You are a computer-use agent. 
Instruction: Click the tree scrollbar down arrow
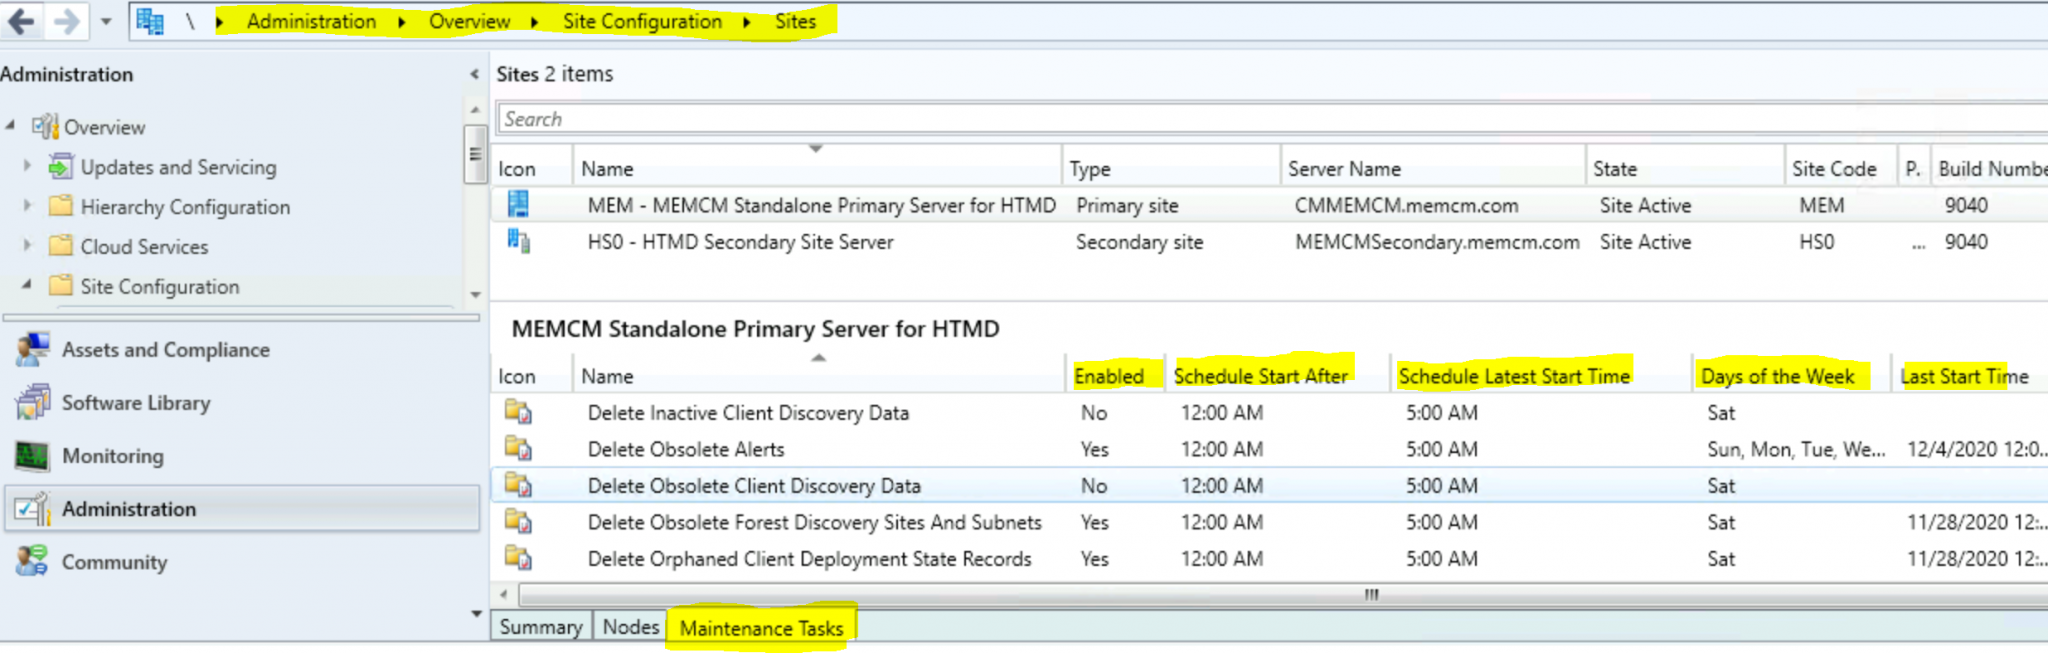click(475, 295)
